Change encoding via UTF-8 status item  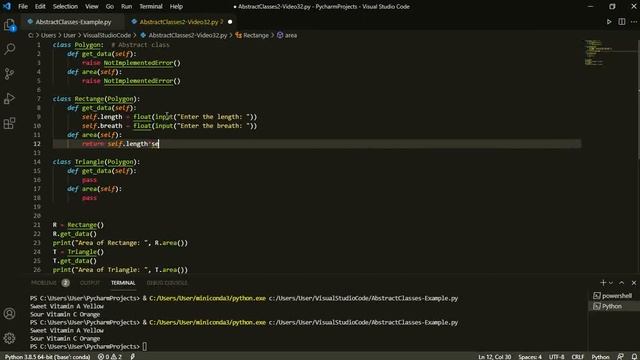click(x=557, y=357)
